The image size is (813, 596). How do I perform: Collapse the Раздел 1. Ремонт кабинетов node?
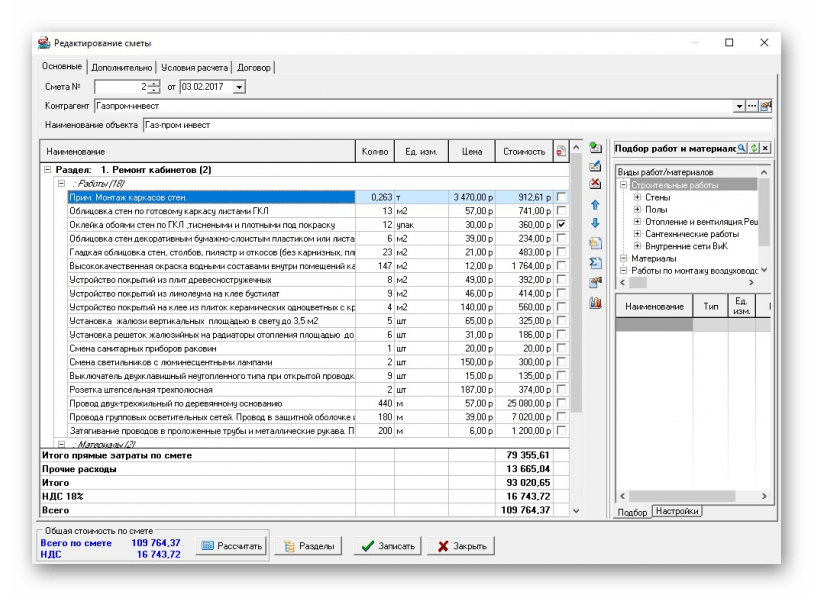point(48,170)
